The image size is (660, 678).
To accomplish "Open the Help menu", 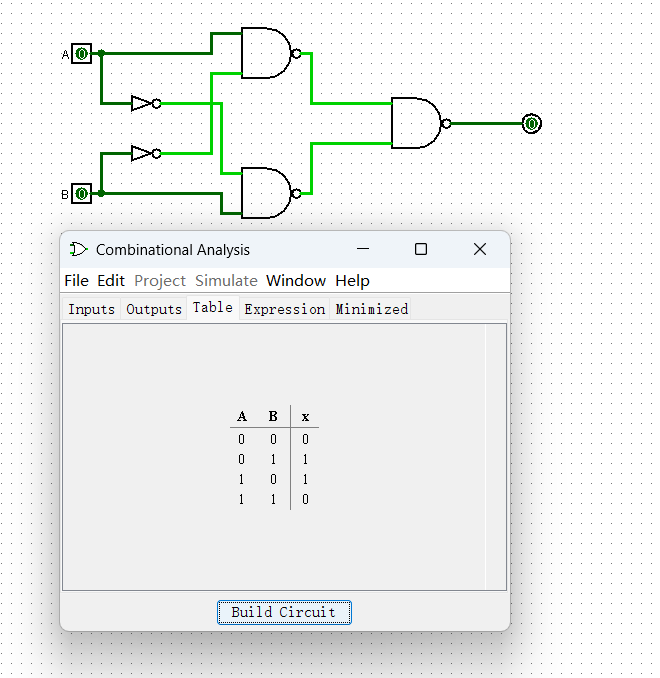I will [x=352, y=280].
